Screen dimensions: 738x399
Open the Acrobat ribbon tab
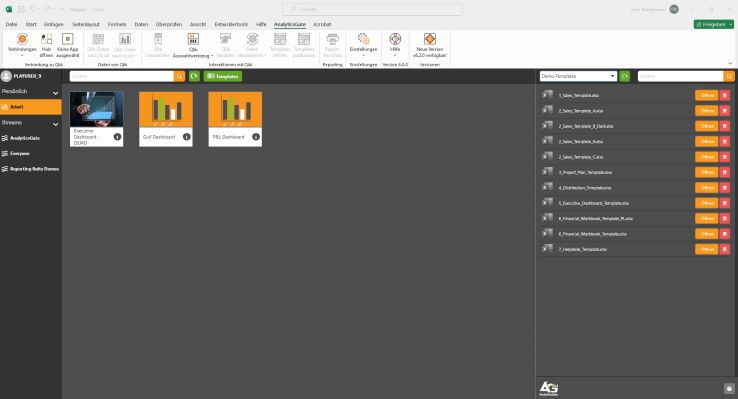(x=322, y=24)
